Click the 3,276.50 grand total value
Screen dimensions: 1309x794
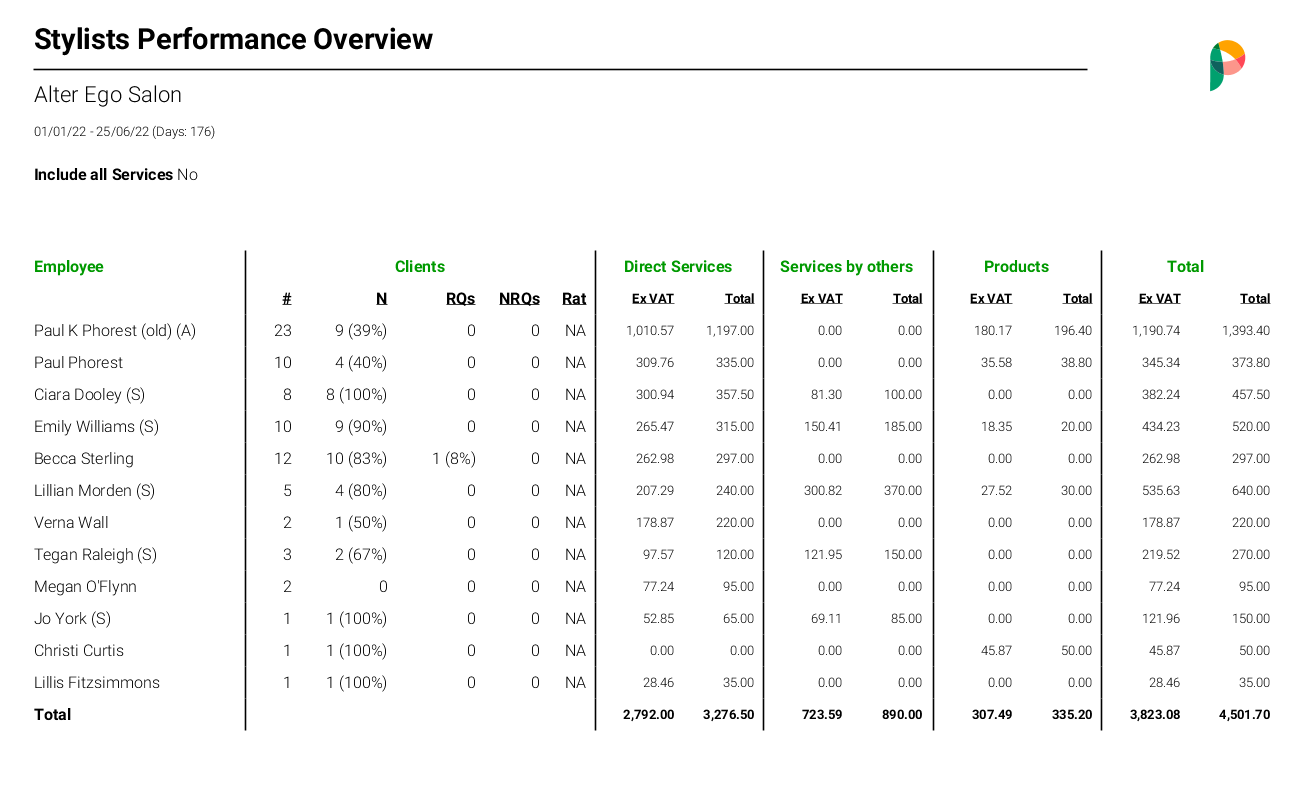click(x=729, y=715)
